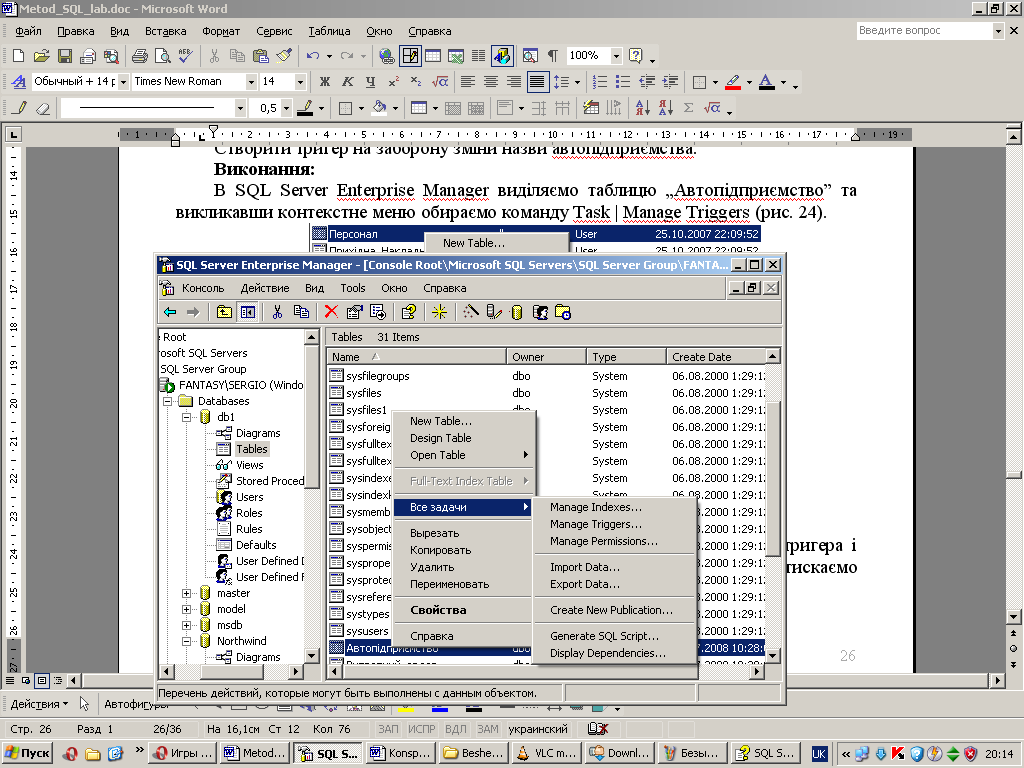The width and height of the screenshot is (1024, 768).
Task: Insert a Microsoft Excel worksheet
Action: tap(456, 56)
